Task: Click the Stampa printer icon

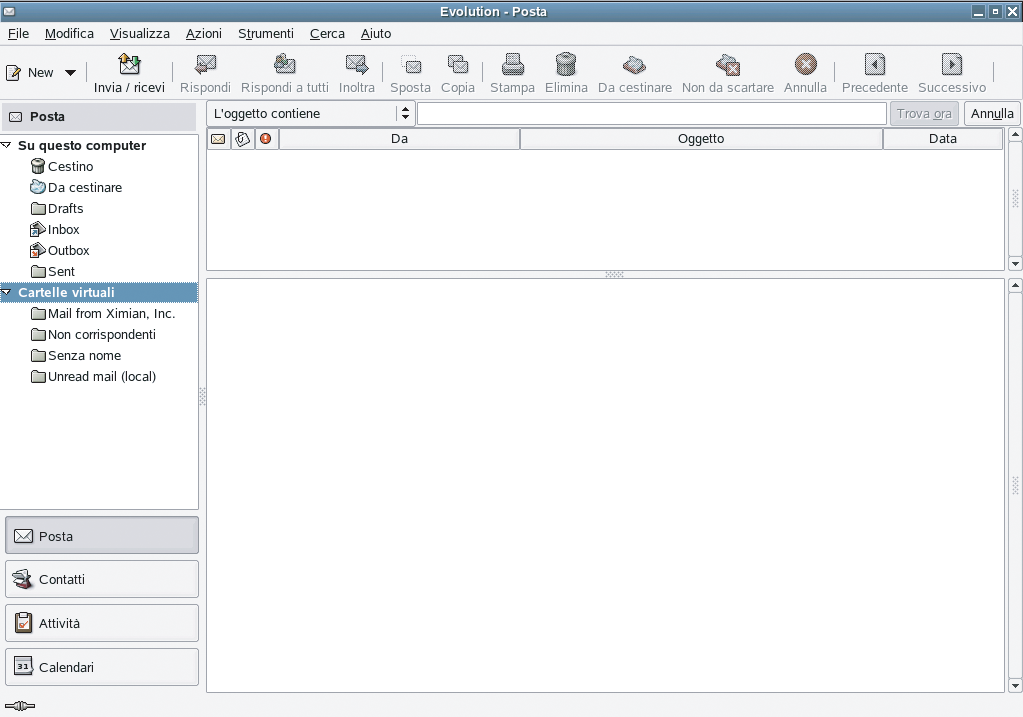Action: click(512, 66)
